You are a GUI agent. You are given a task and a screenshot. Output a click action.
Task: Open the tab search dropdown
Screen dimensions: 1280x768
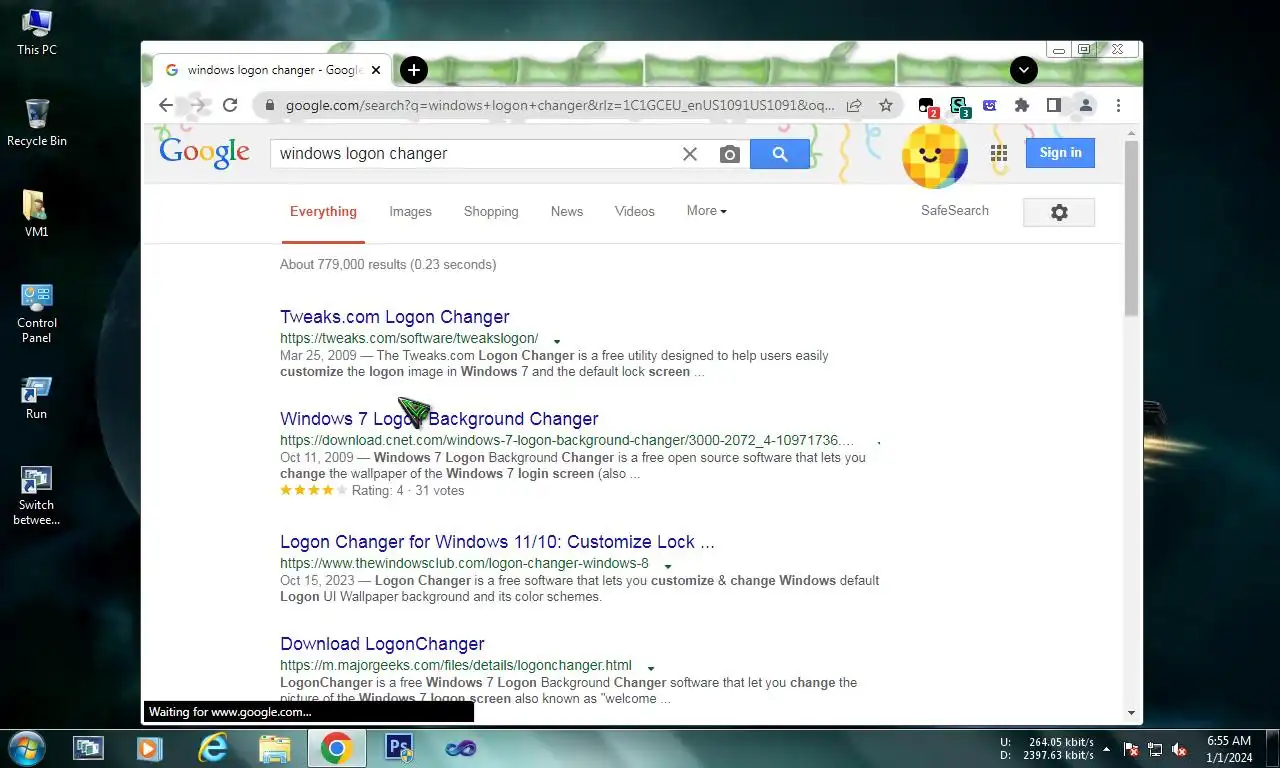click(x=1024, y=70)
